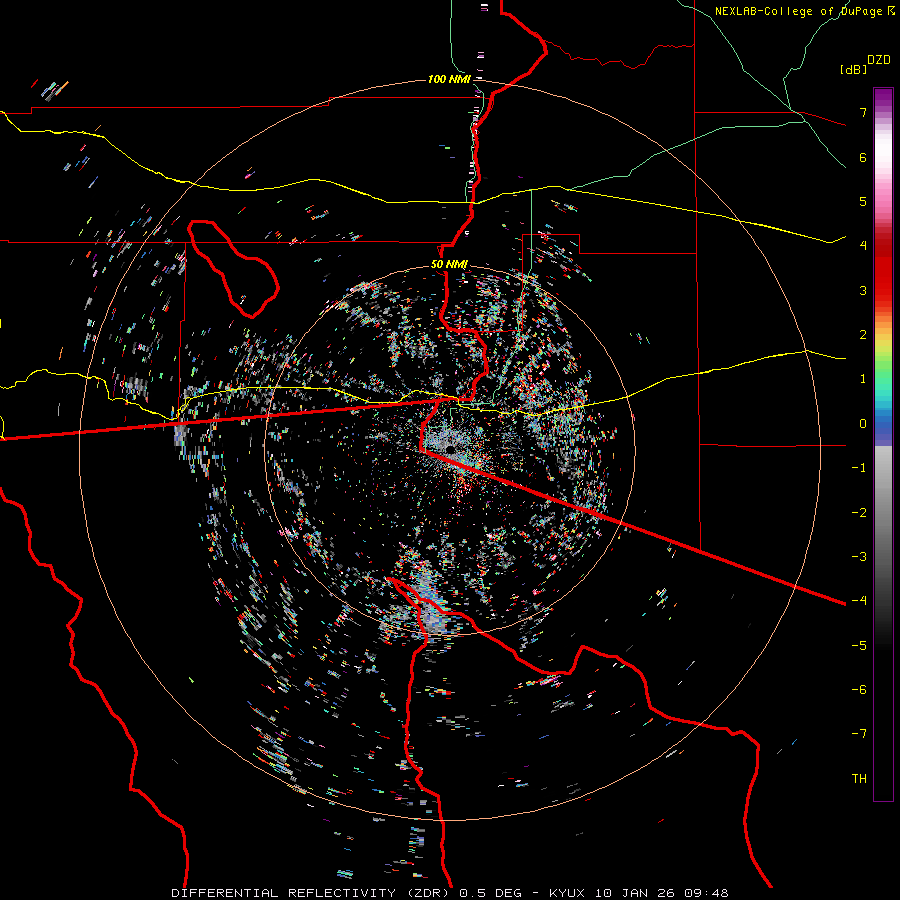Click the Differential Reflectivity caption at bottom
The image size is (900, 900).
pos(450,893)
